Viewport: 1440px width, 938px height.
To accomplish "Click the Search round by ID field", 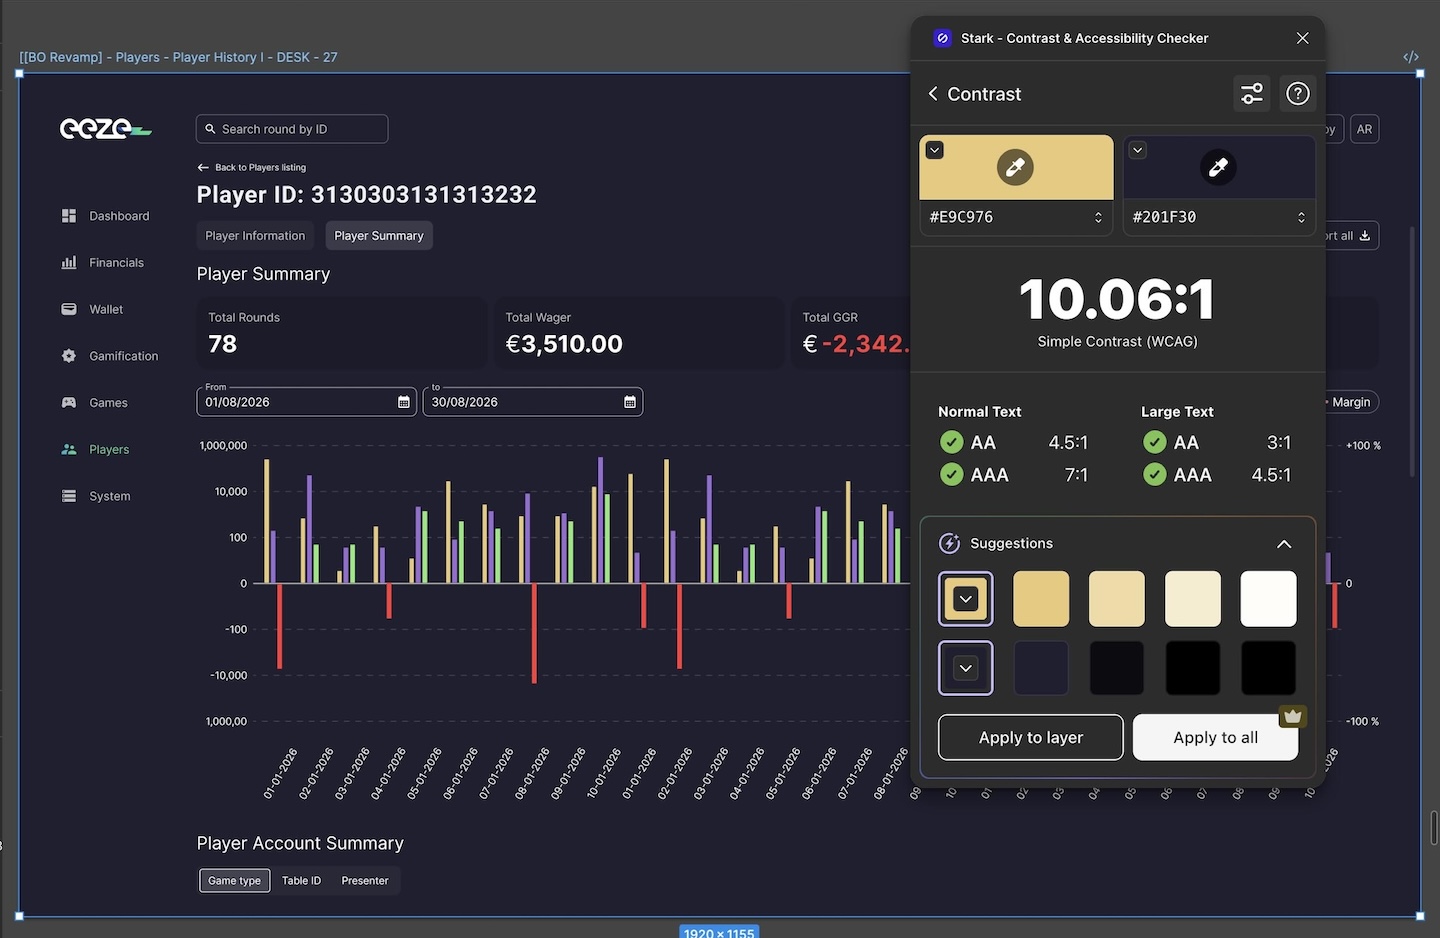I will pyautogui.click(x=292, y=129).
